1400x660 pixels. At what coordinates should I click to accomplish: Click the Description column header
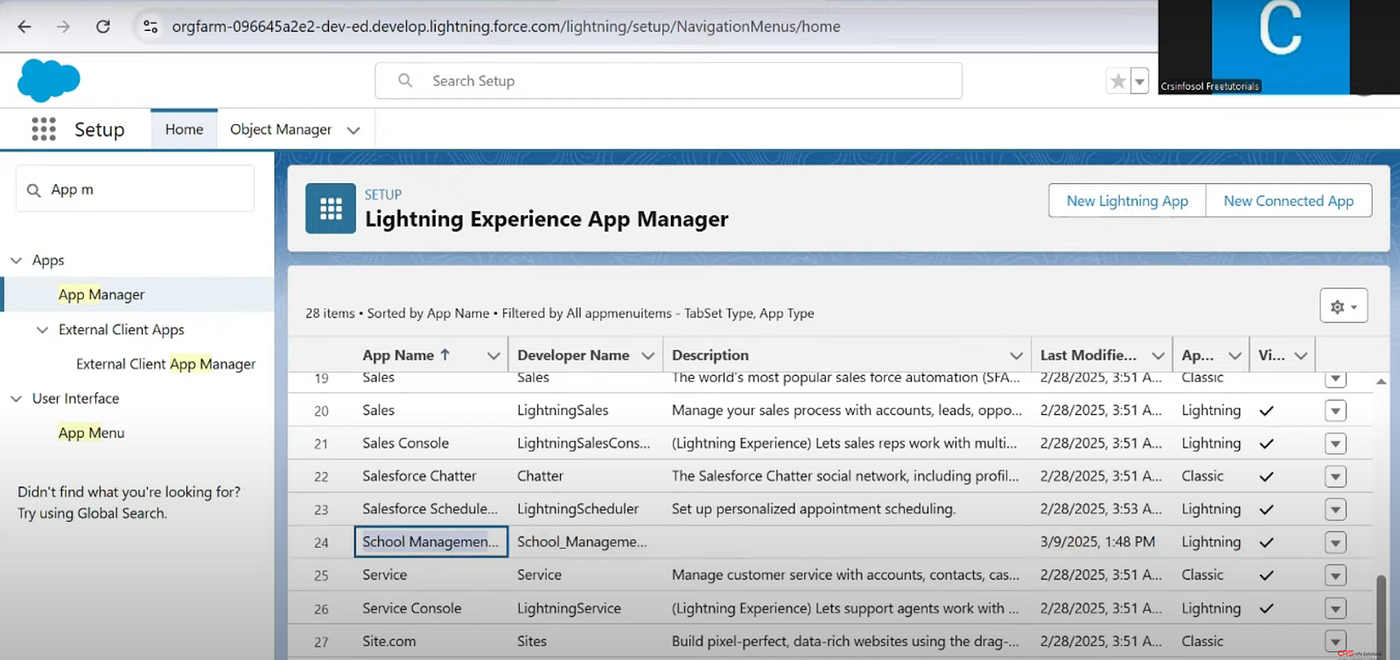coord(710,355)
